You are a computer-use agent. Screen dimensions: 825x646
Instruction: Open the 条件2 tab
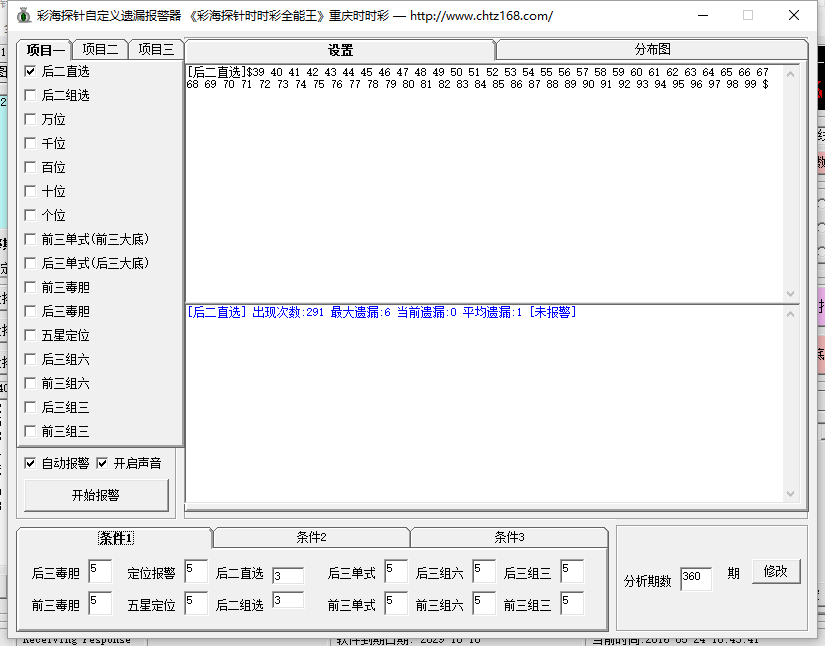tap(311, 538)
